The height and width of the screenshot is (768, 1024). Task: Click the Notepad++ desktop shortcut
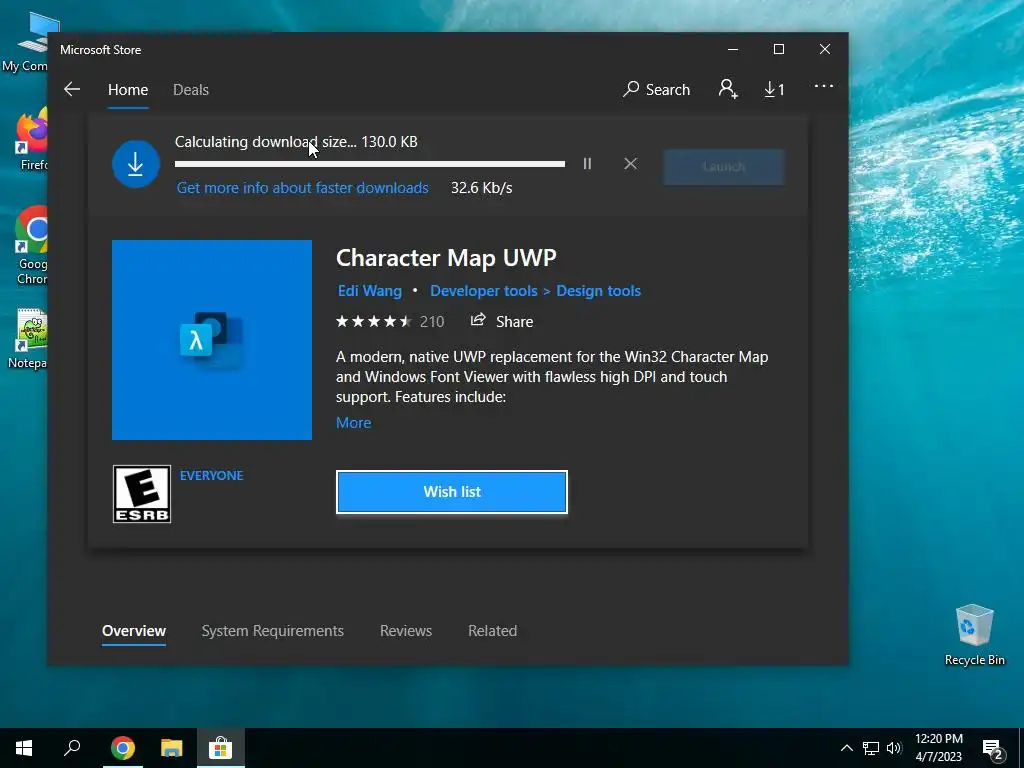click(x=29, y=338)
